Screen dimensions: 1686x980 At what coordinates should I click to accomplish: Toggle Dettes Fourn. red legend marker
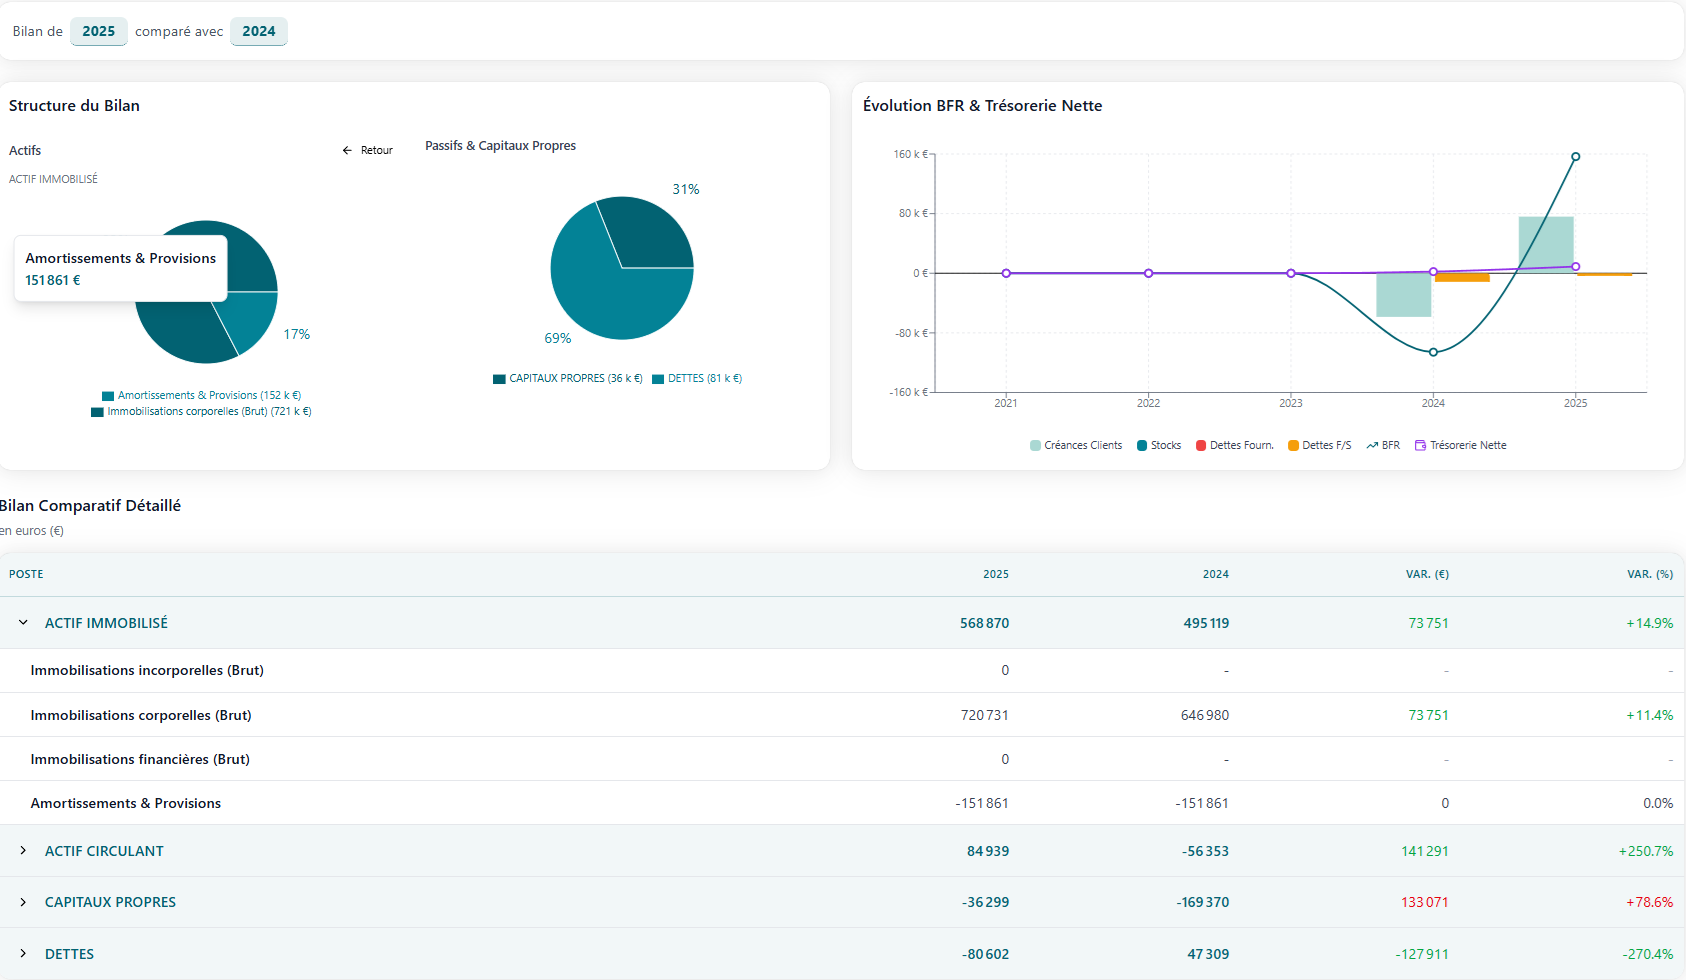[1201, 446]
